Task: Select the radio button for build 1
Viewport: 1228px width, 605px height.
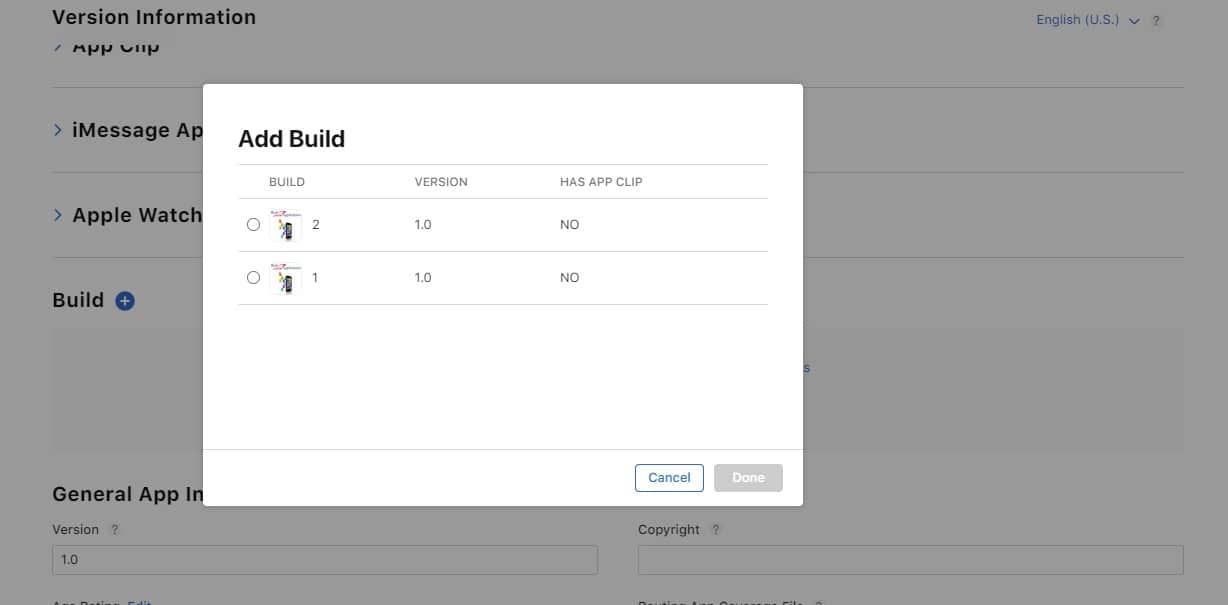Action: 253,278
